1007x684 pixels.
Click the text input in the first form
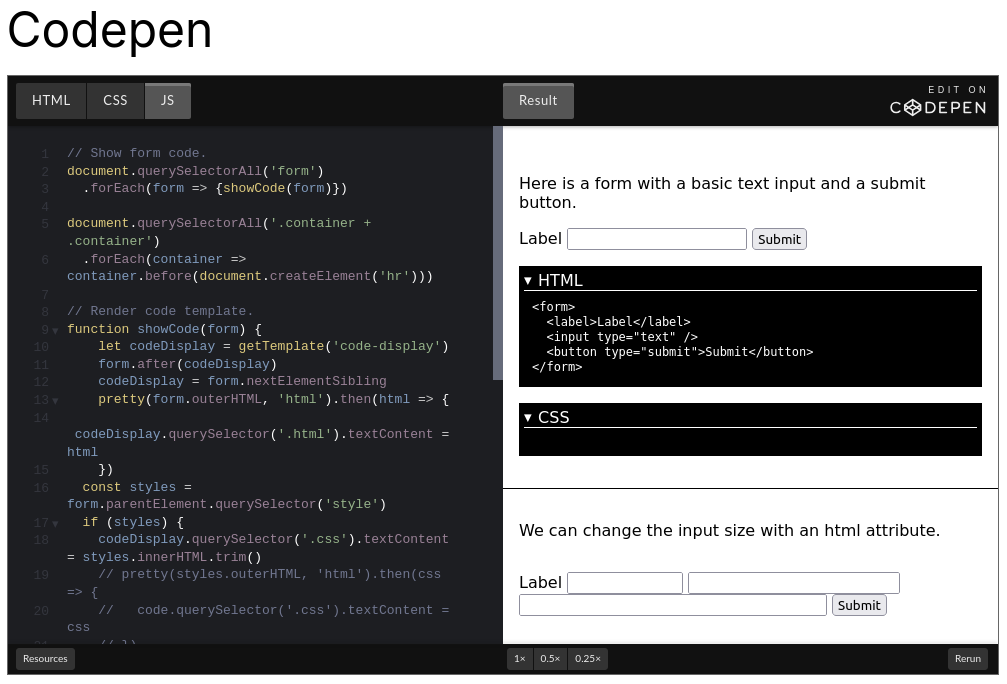[656, 239]
